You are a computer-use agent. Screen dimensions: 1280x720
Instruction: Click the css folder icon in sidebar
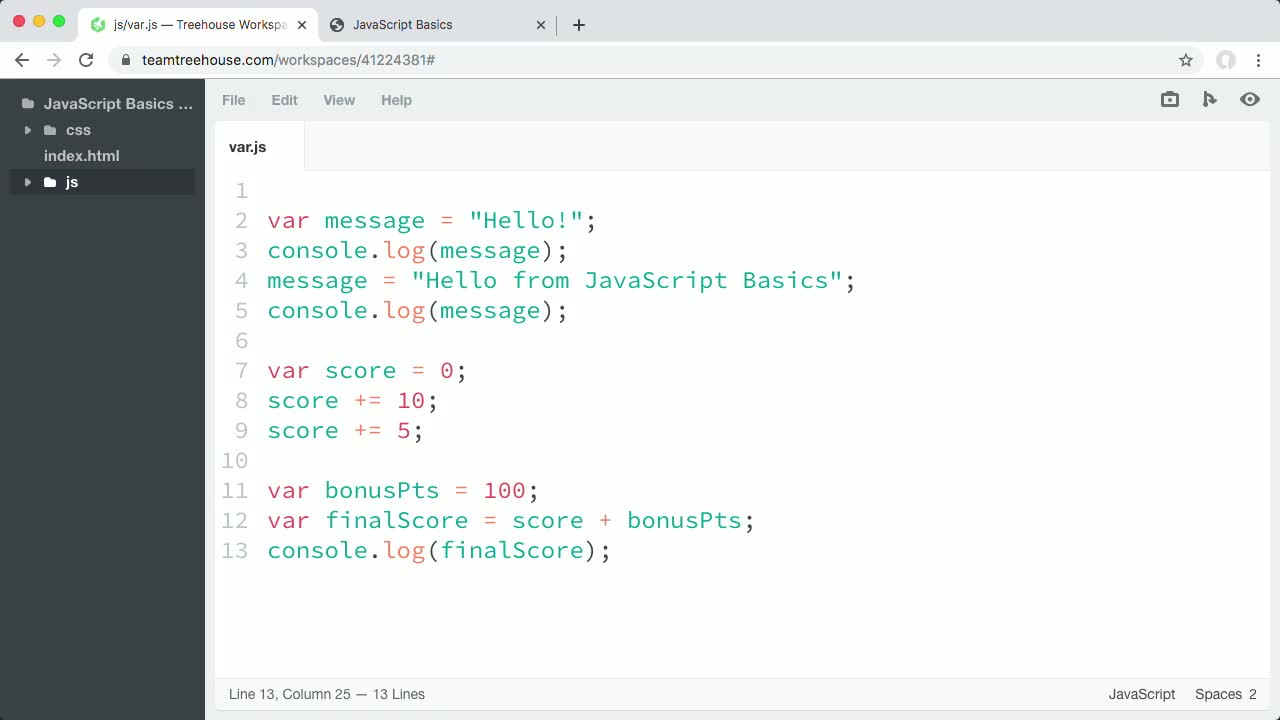coord(50,130)
